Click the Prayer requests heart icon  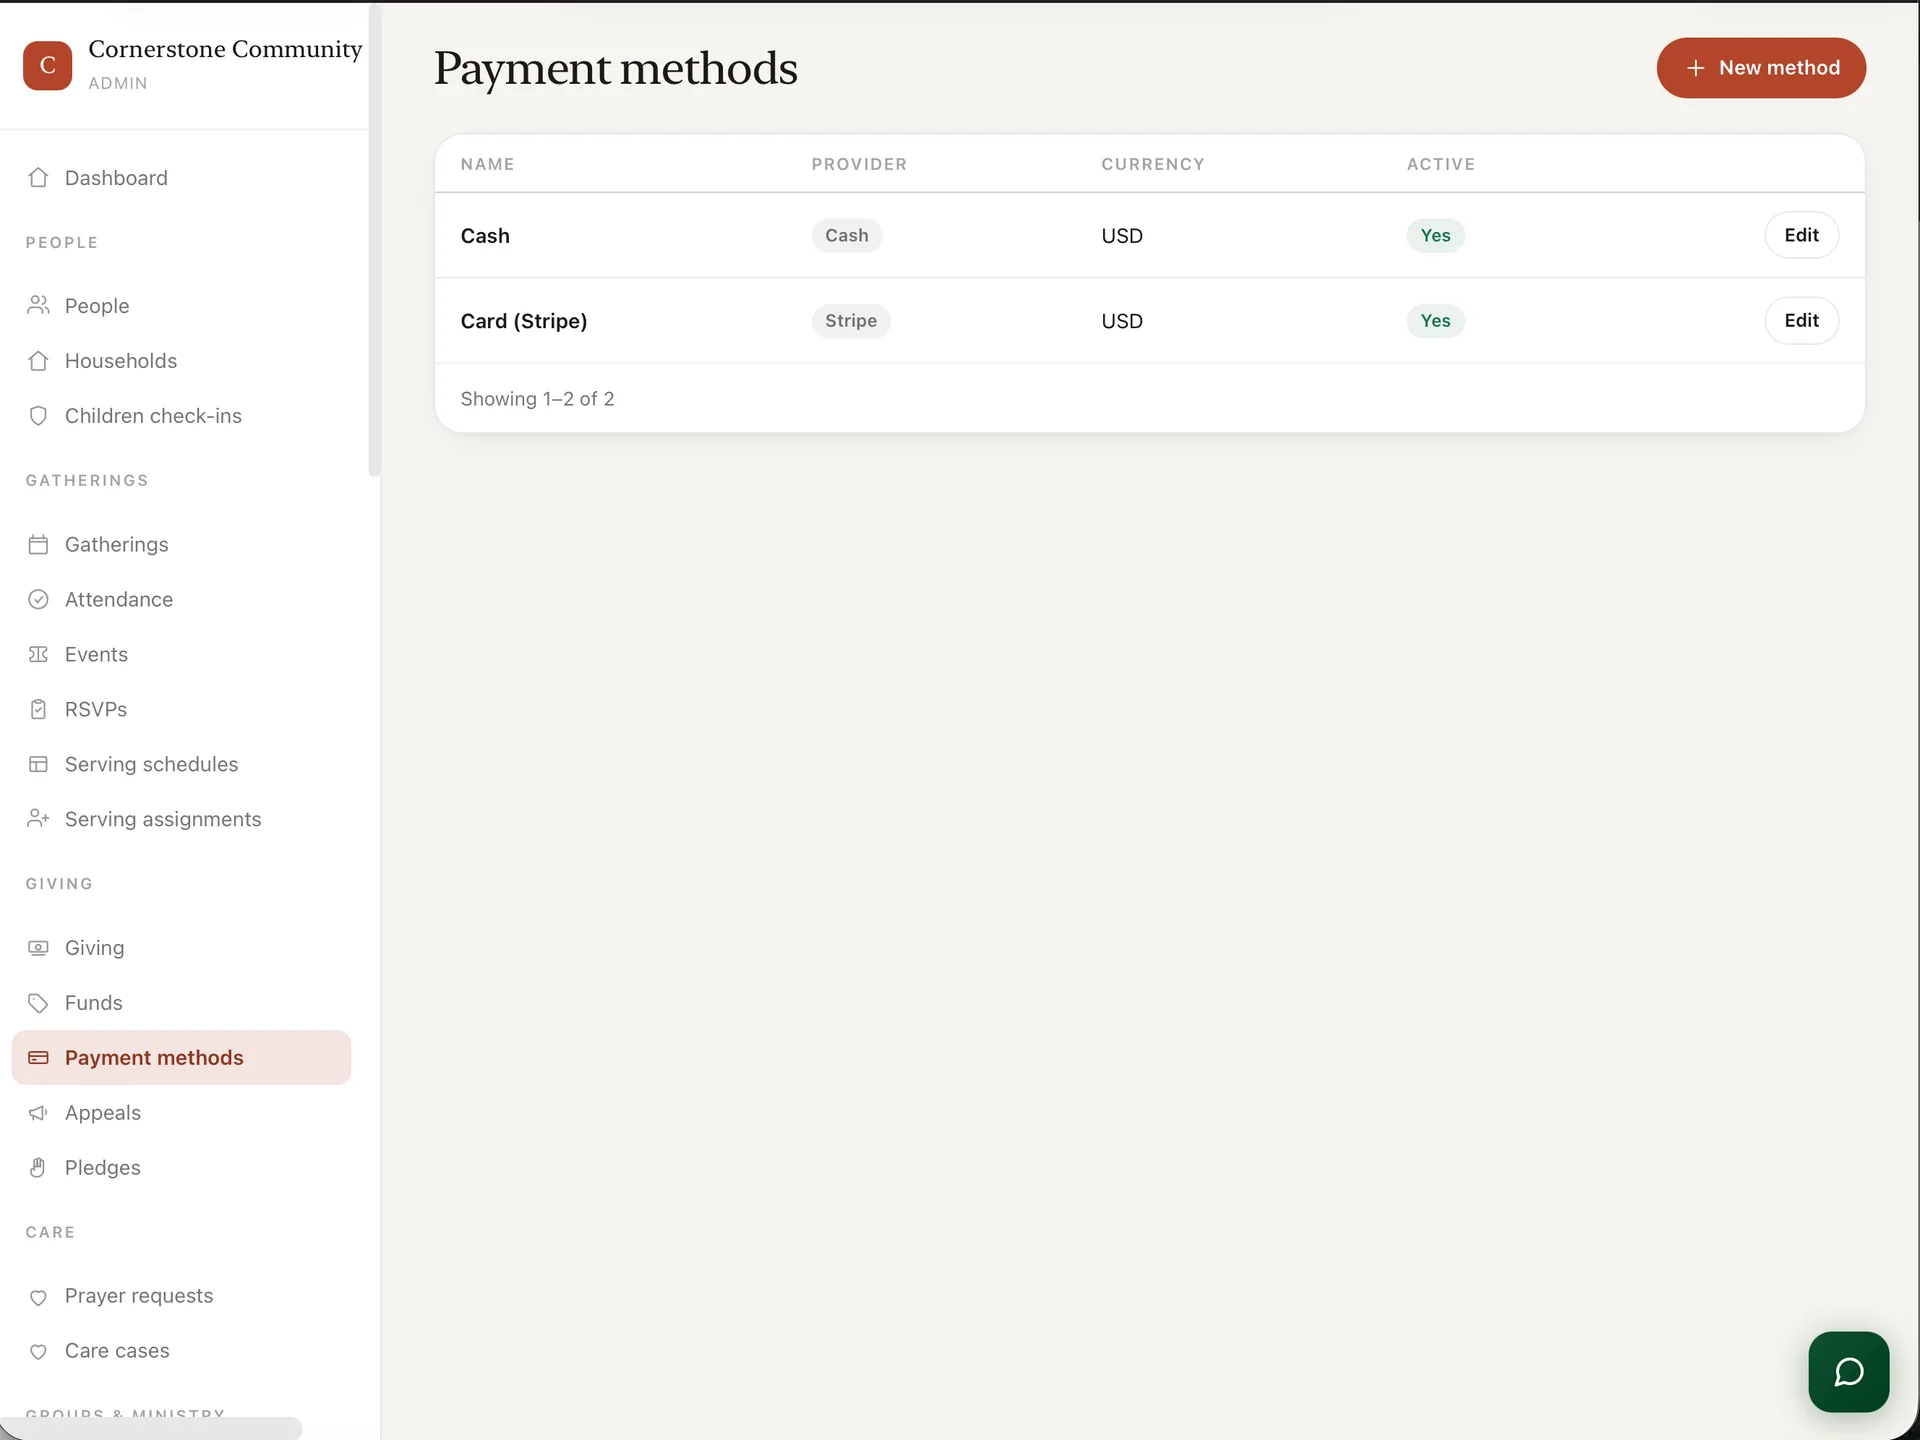[38, 1296]
